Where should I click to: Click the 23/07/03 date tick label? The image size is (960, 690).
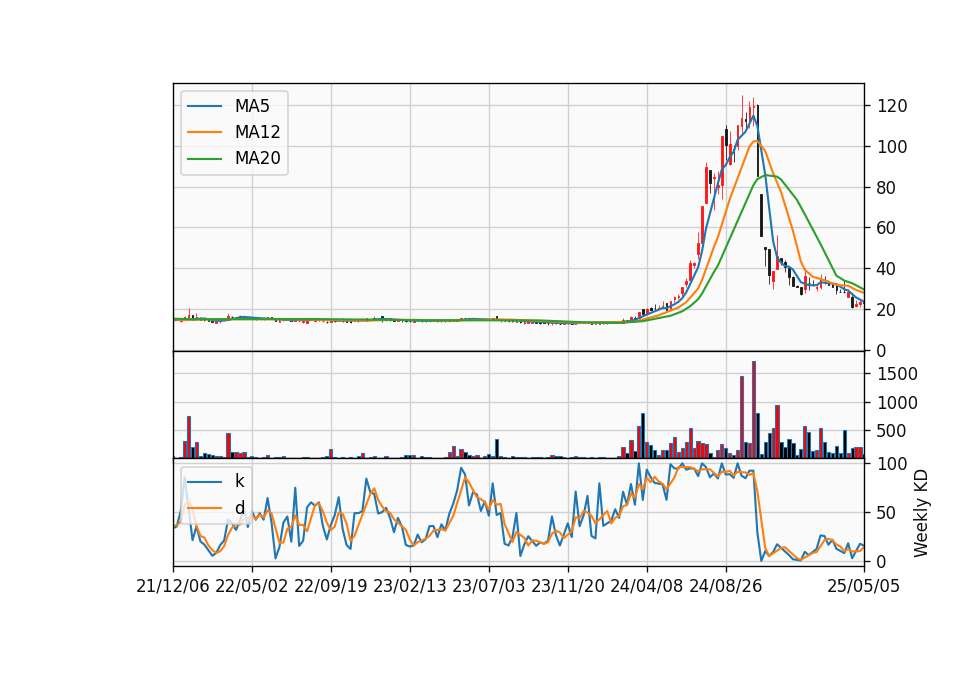(x=489, y=586)
